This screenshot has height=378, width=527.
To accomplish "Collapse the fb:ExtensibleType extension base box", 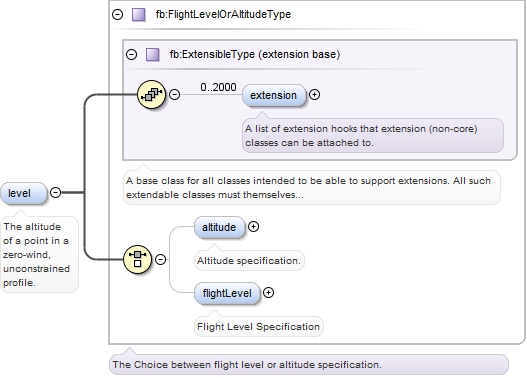I will pos(131,54).
